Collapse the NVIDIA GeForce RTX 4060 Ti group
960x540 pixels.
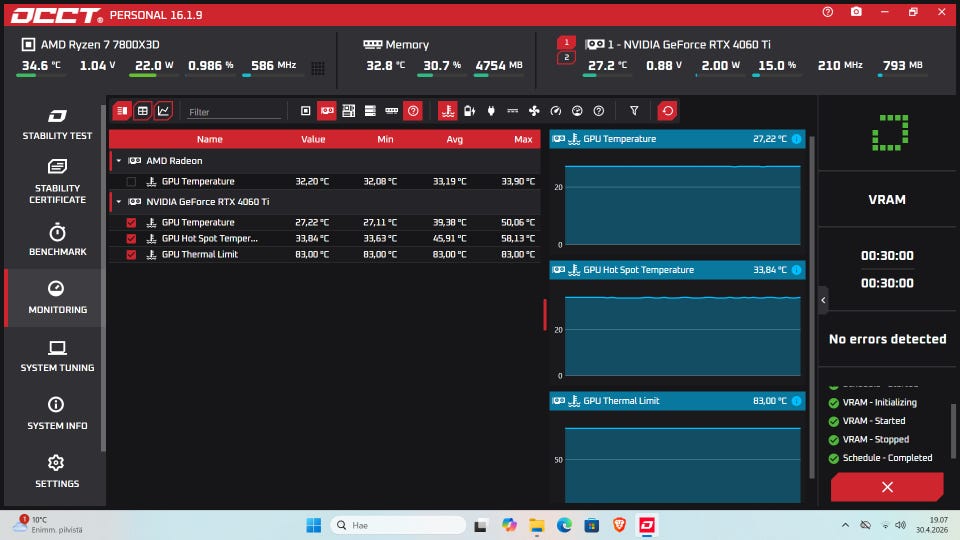pos(119,201)
